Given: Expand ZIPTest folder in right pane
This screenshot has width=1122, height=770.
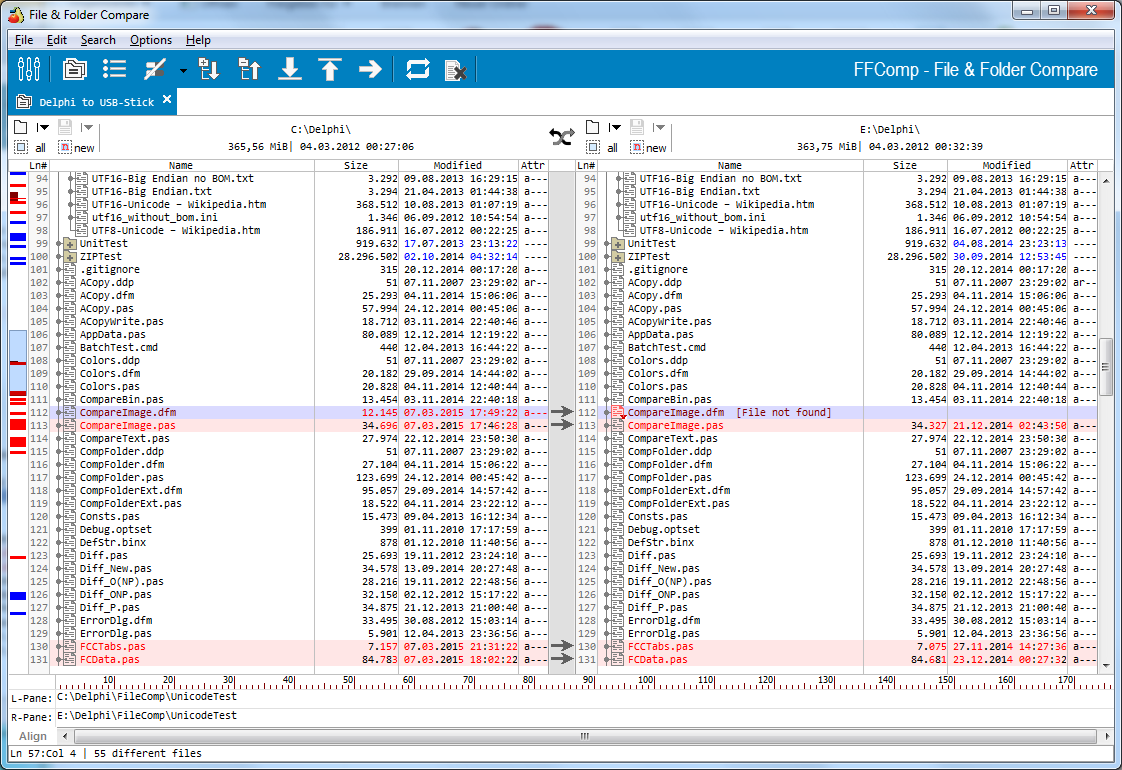Looking at the screenshot, I should 618,257.
